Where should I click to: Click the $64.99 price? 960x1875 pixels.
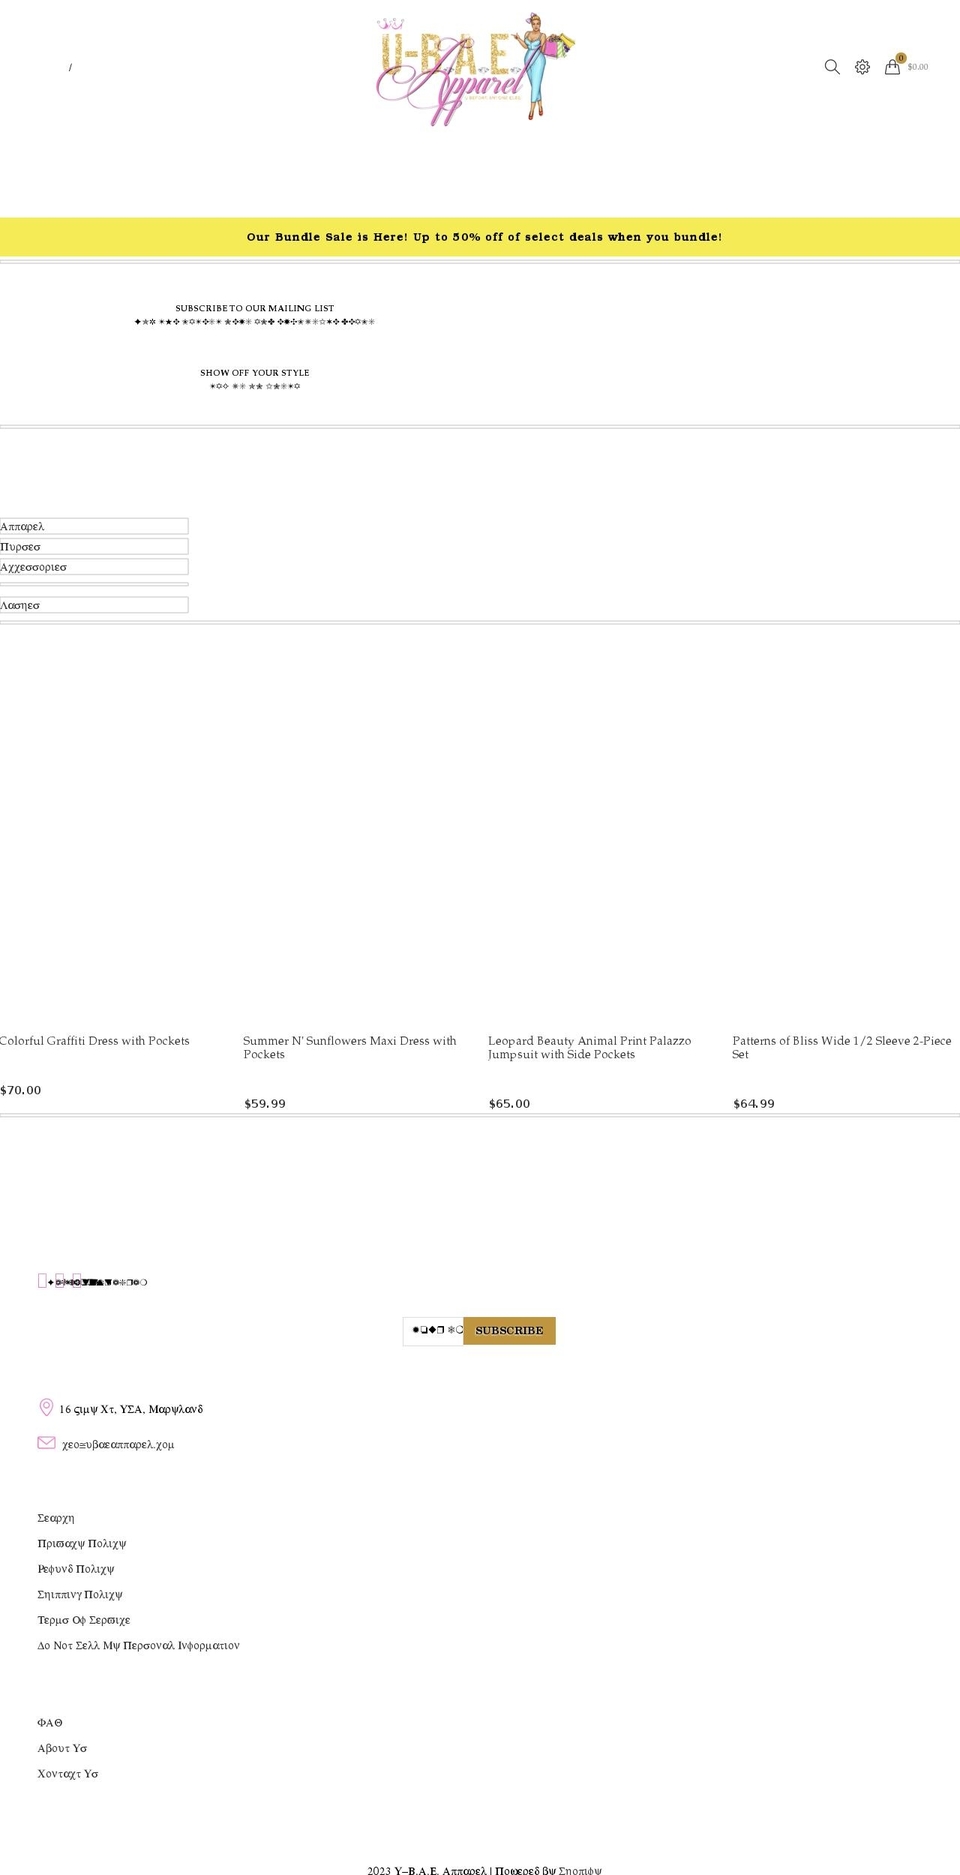pyautogui.click(x=754, y=1104)
